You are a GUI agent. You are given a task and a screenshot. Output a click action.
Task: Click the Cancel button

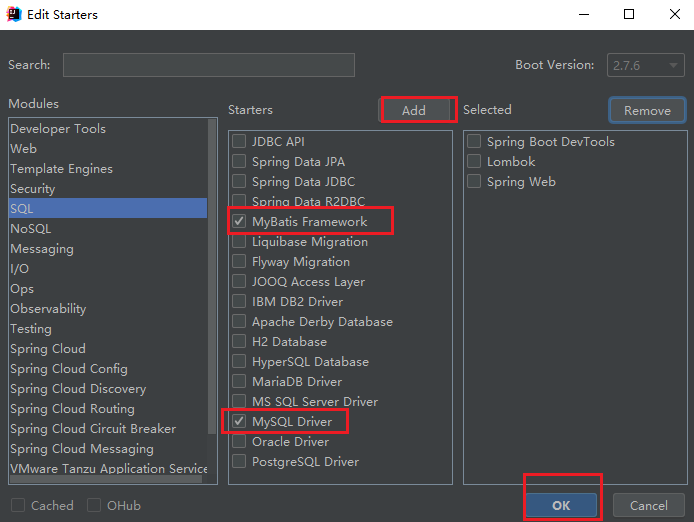[x=648, y=505]
